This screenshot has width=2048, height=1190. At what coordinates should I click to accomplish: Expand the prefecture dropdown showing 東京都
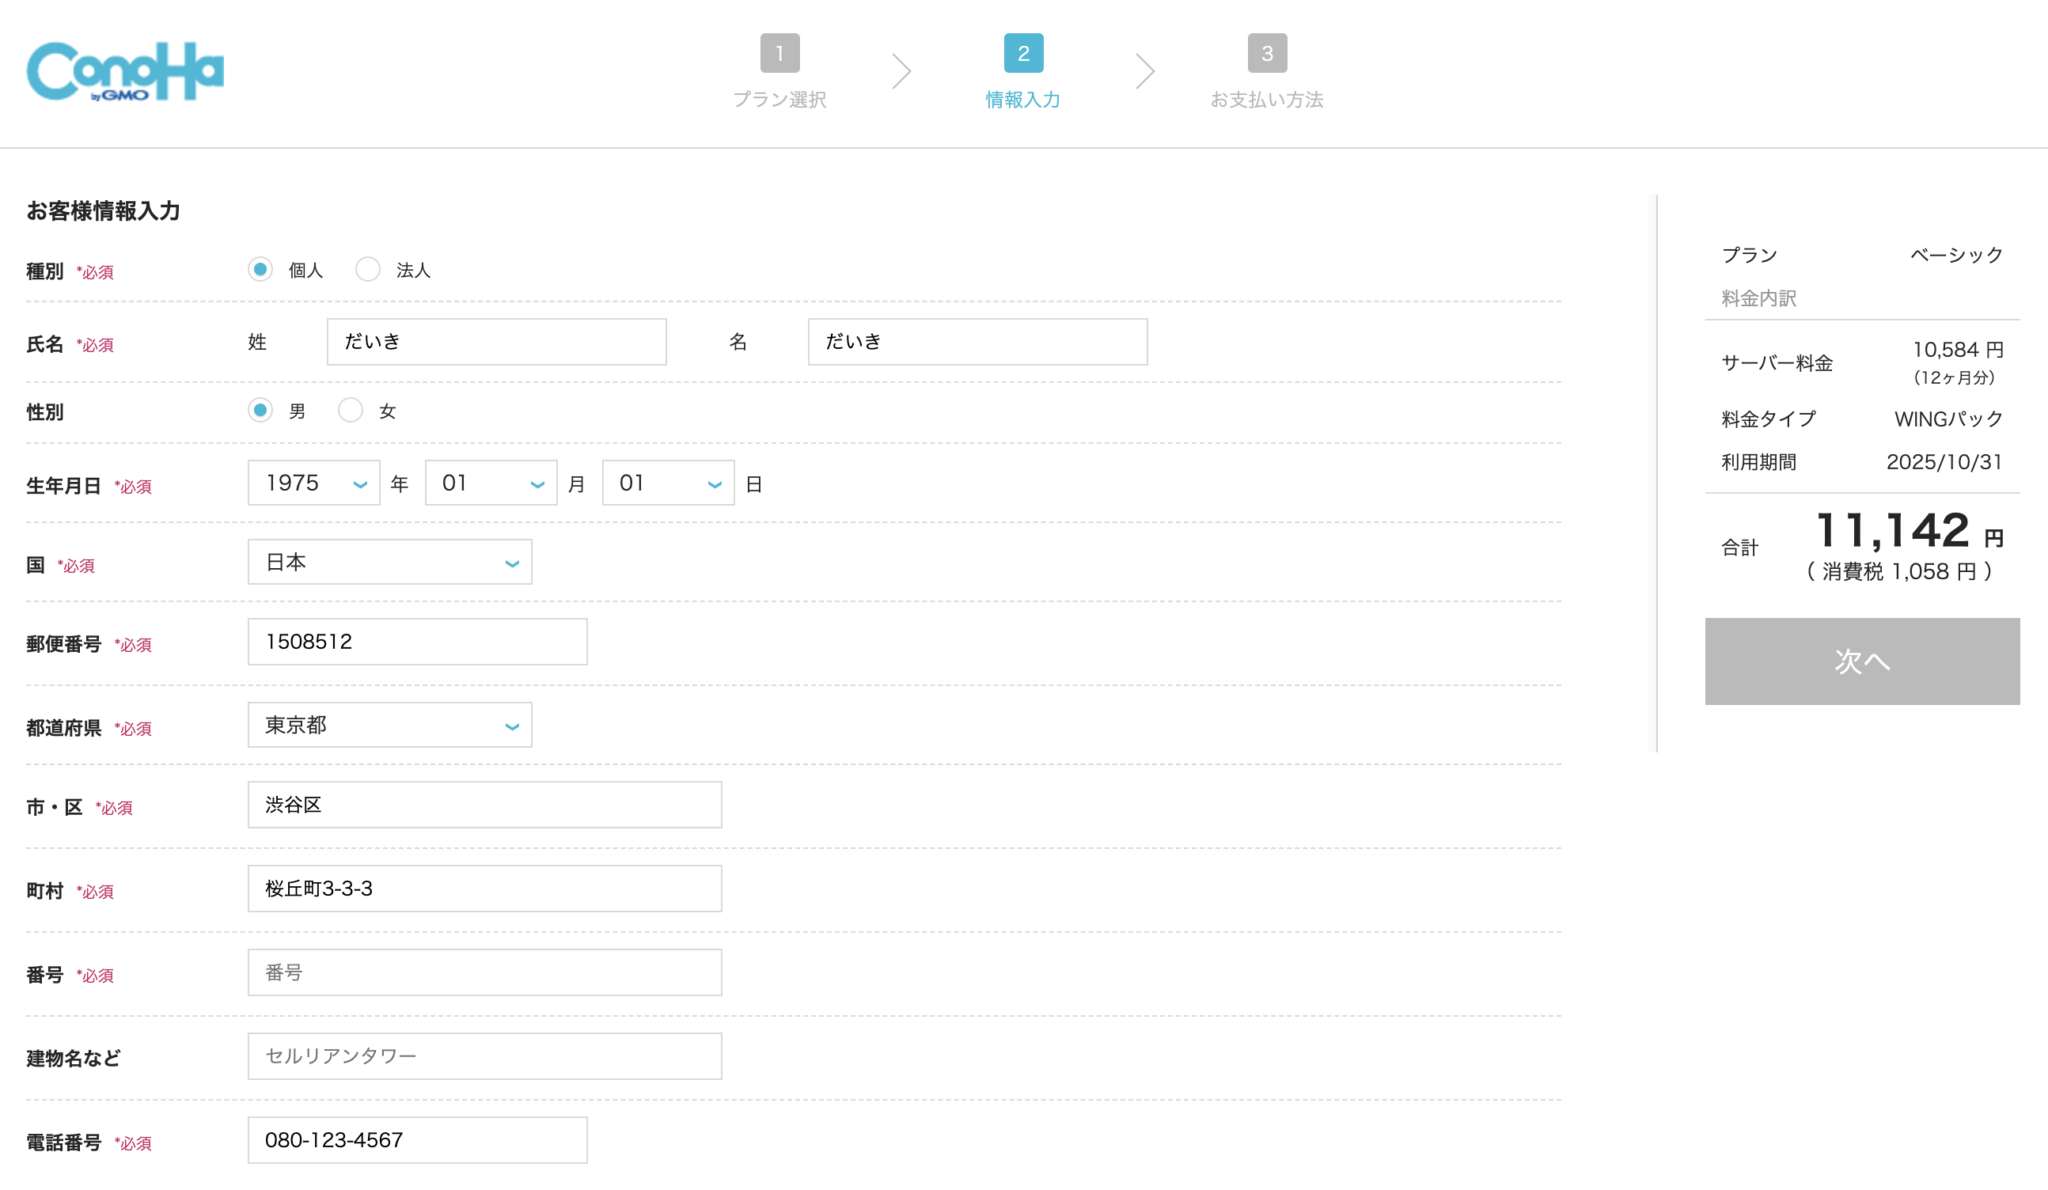[x=390, y=725]
